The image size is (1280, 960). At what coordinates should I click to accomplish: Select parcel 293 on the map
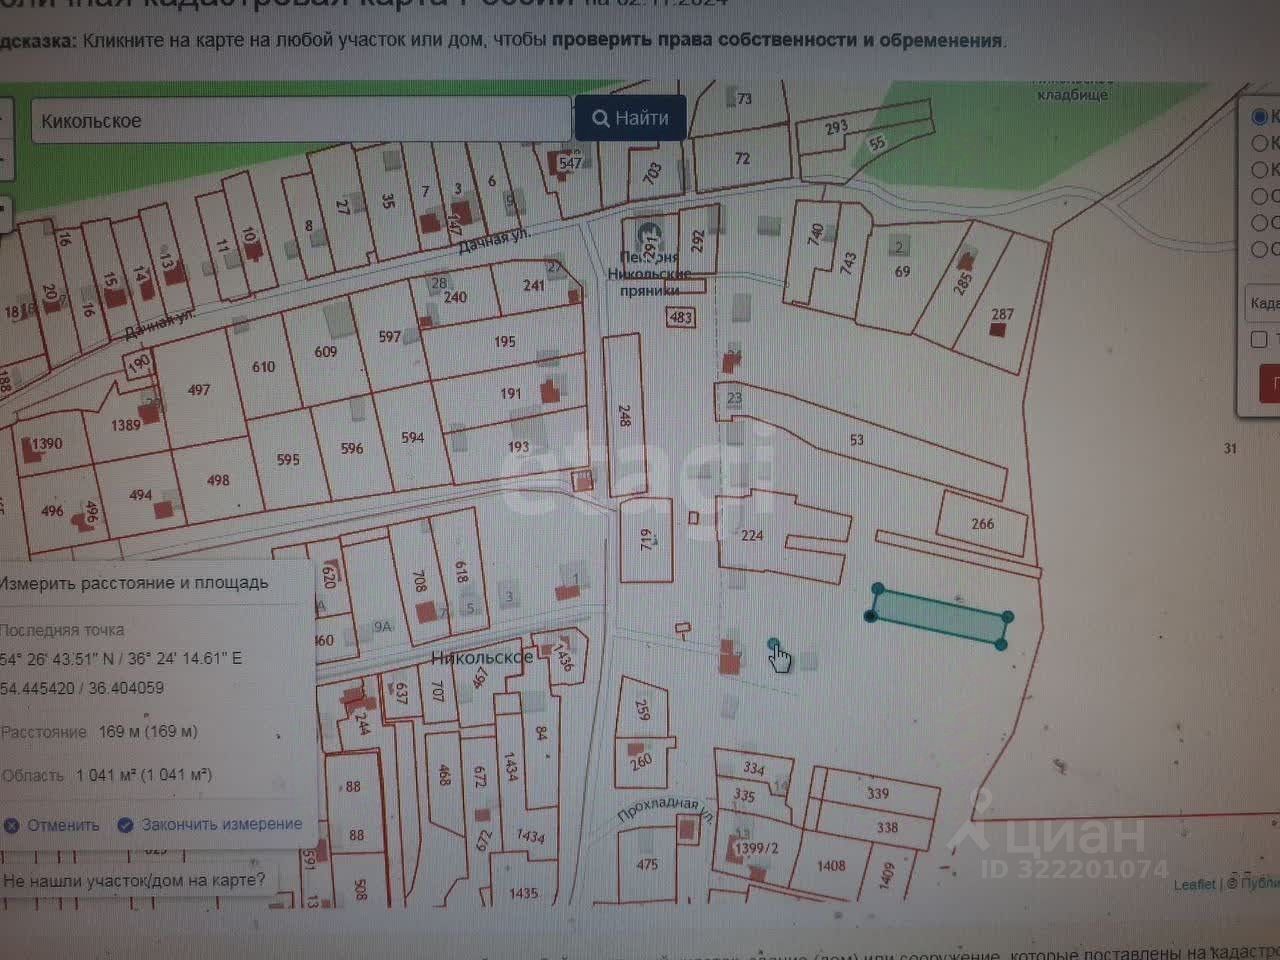tap(836, 128)
